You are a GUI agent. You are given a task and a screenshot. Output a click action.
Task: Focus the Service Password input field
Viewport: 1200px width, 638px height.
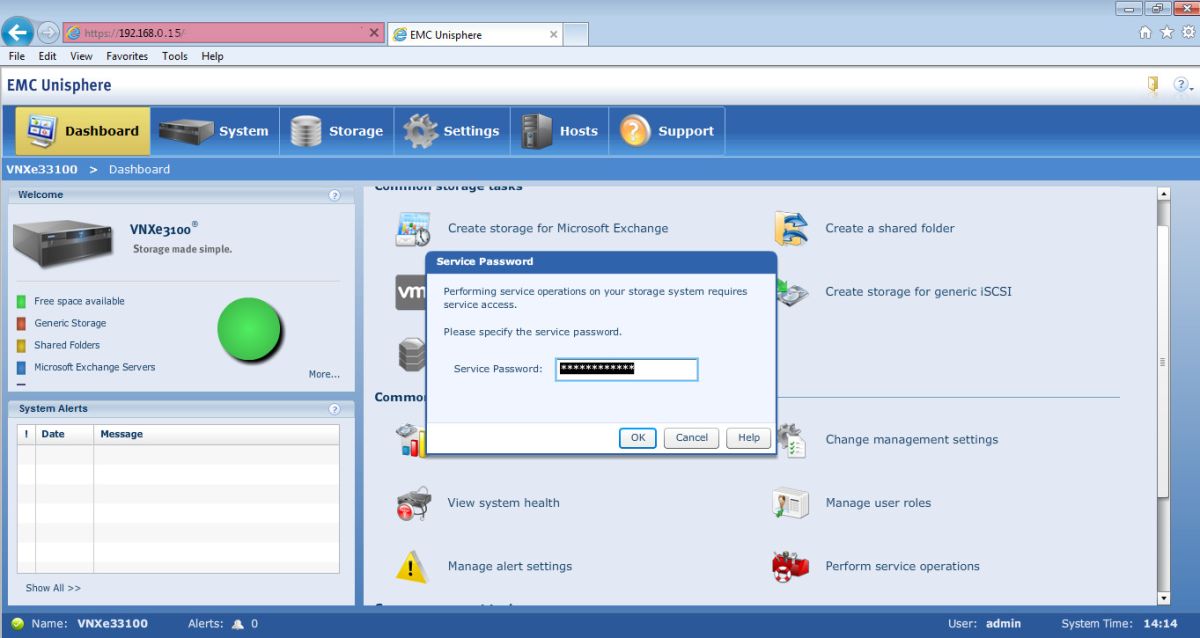pyautogui.click(x=626, y=369)
